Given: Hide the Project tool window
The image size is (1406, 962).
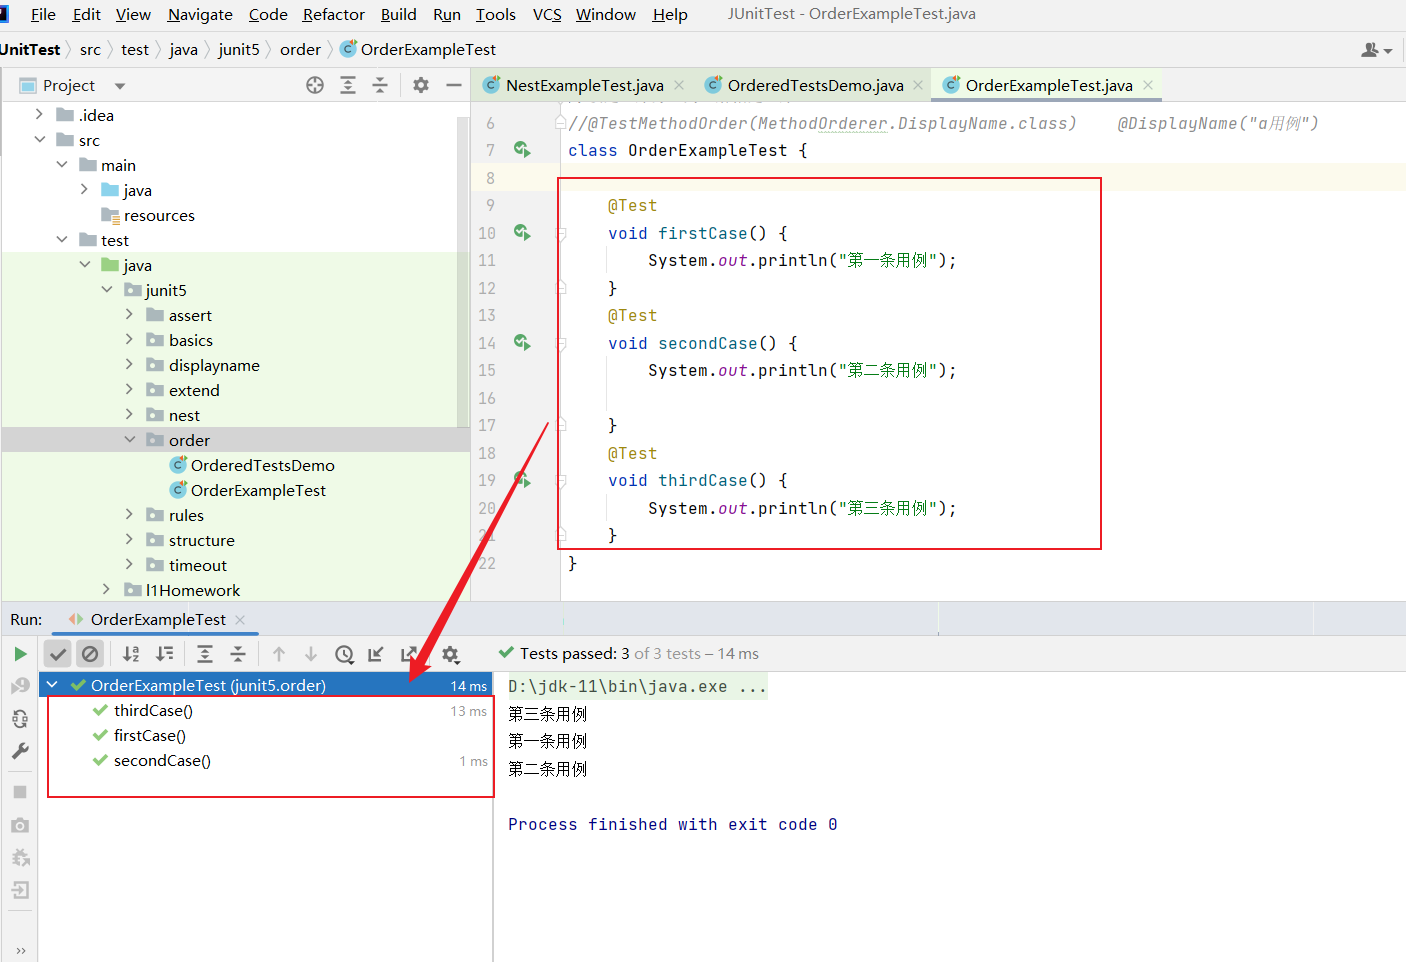Looking at the screenshot, I should click(453, 86).
